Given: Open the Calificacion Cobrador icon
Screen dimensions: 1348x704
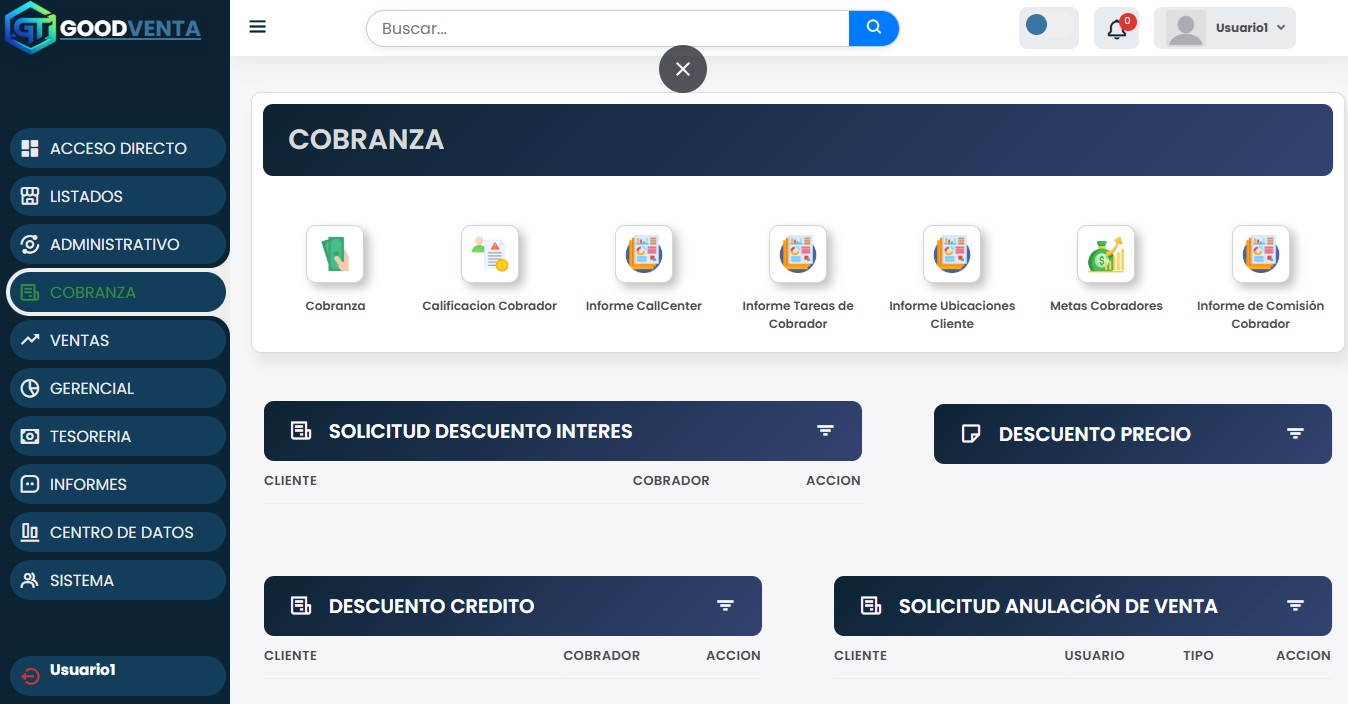Looking at the screenshot, I should (x=490, y=254).
